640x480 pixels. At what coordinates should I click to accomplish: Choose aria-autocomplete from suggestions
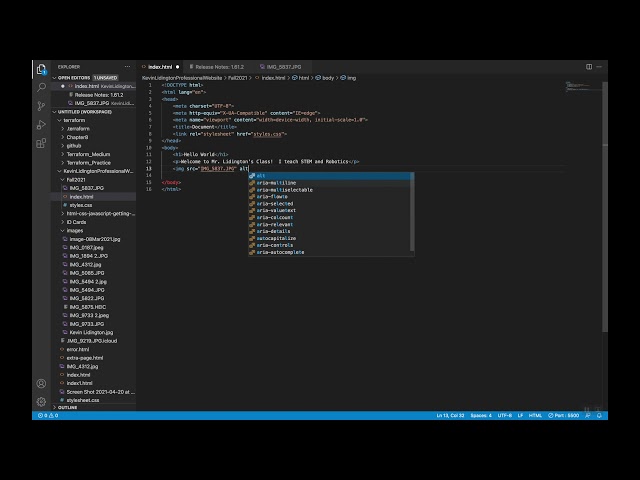330,252
